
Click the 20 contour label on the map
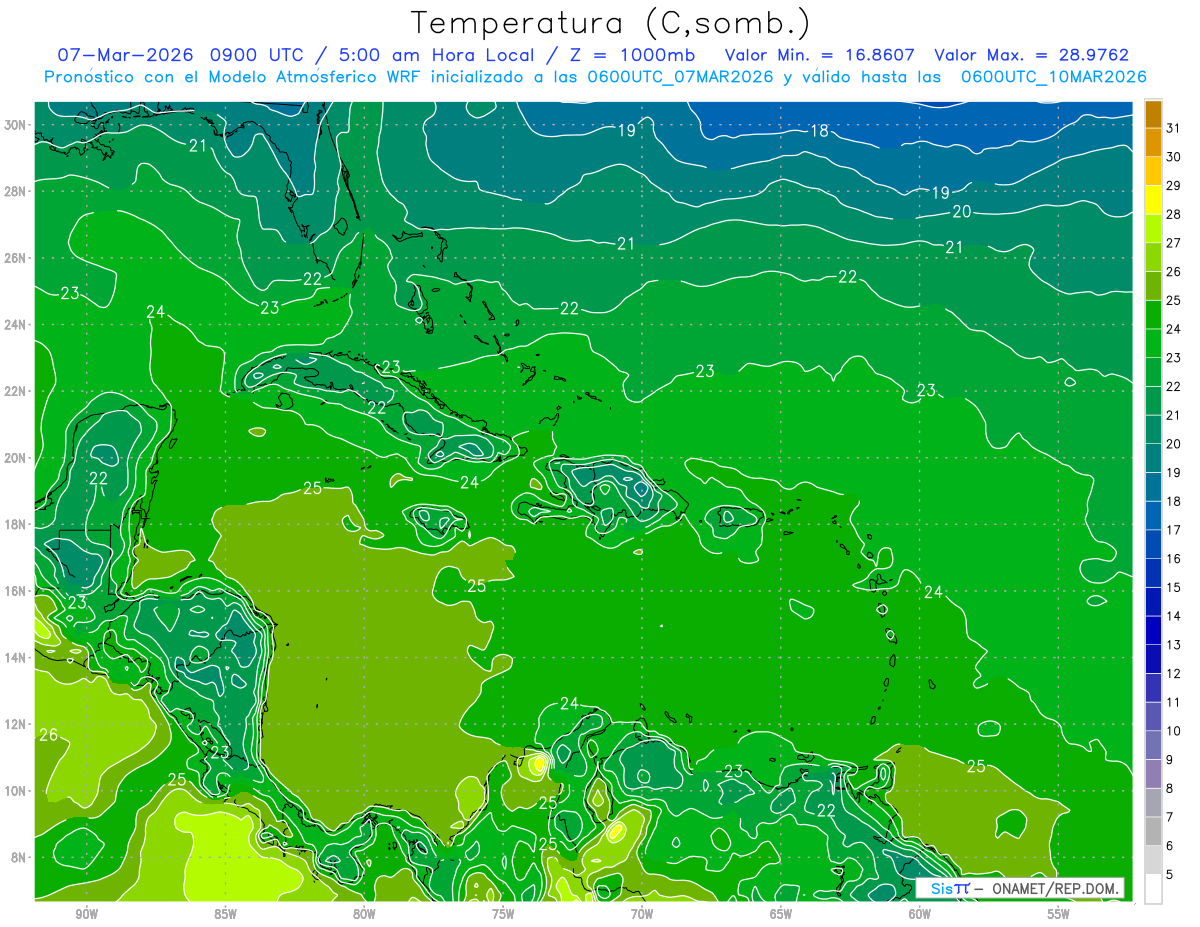click(962, 211)
